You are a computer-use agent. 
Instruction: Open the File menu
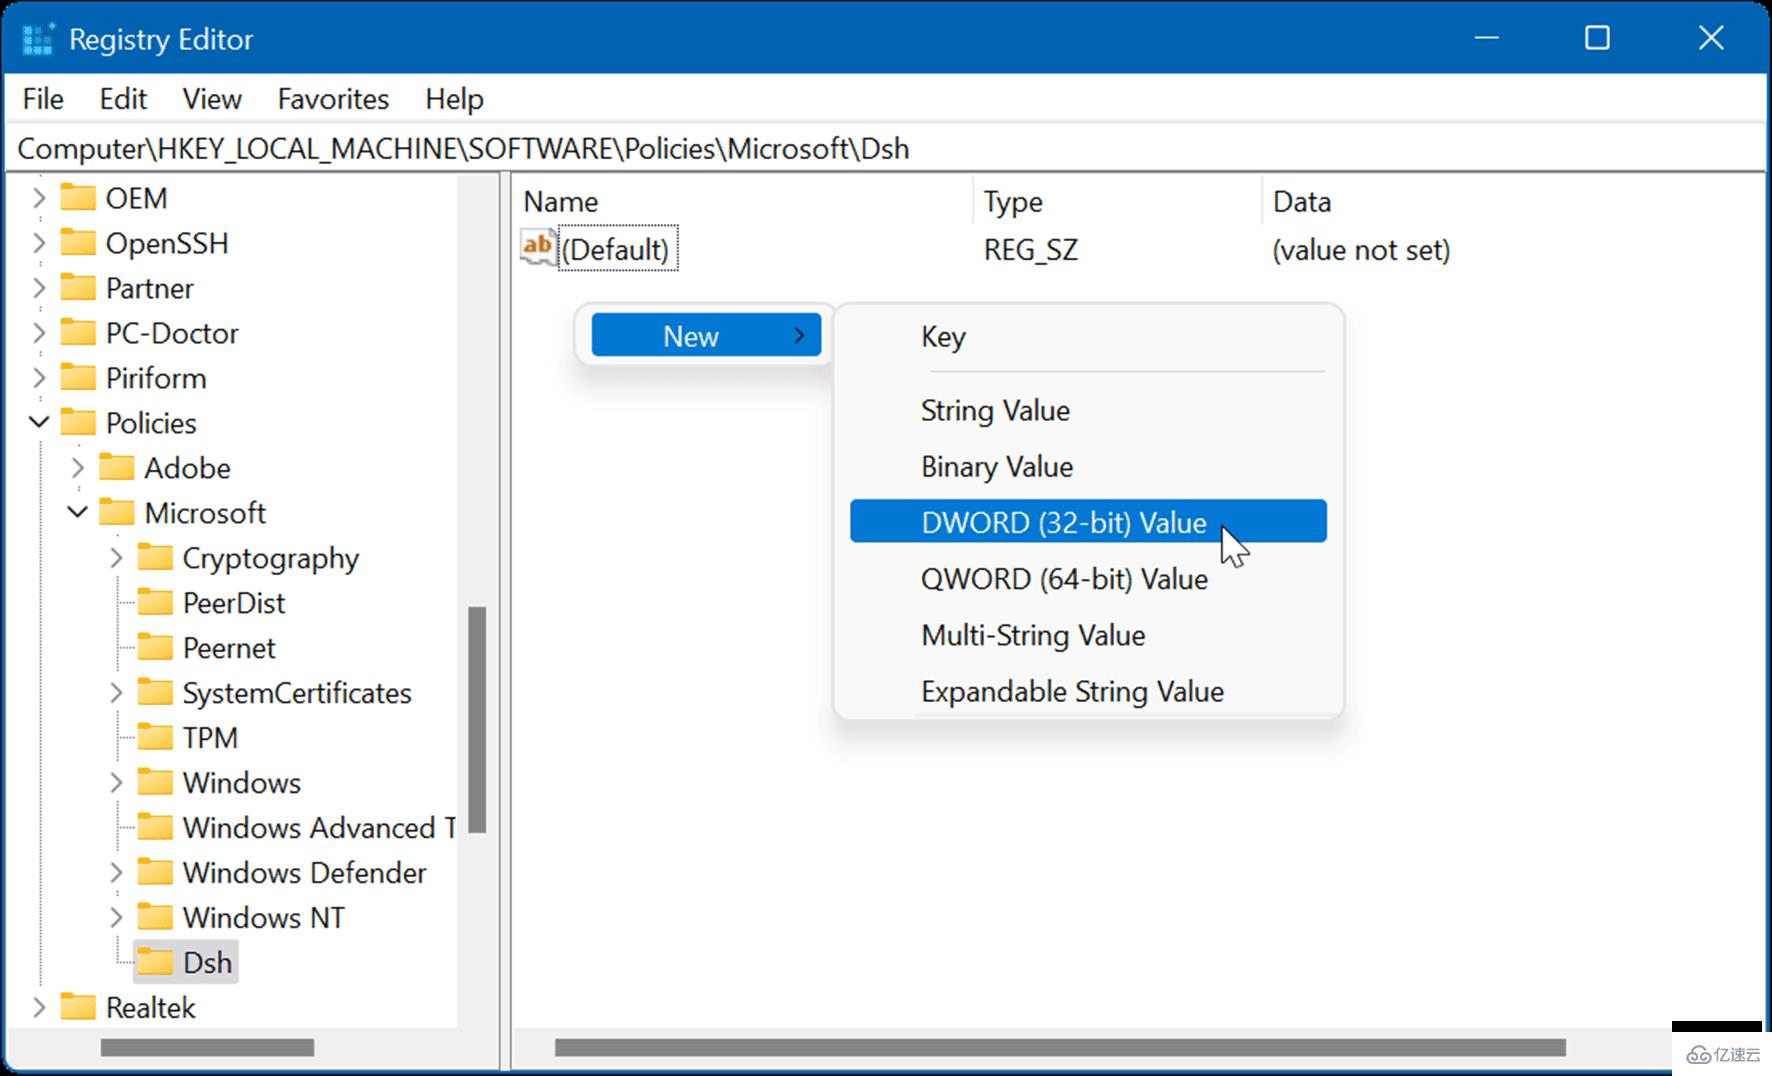coord(43,99)
